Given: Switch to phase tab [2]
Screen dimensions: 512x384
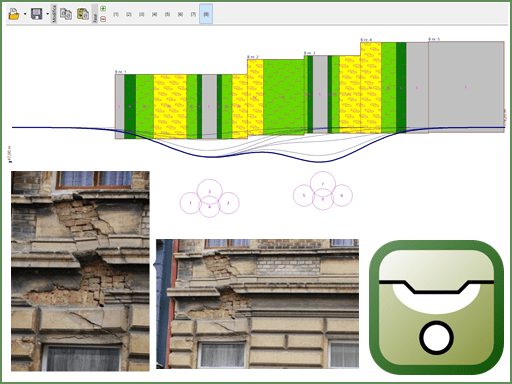Looking at the screenshot, I should [x=129, y=14].
